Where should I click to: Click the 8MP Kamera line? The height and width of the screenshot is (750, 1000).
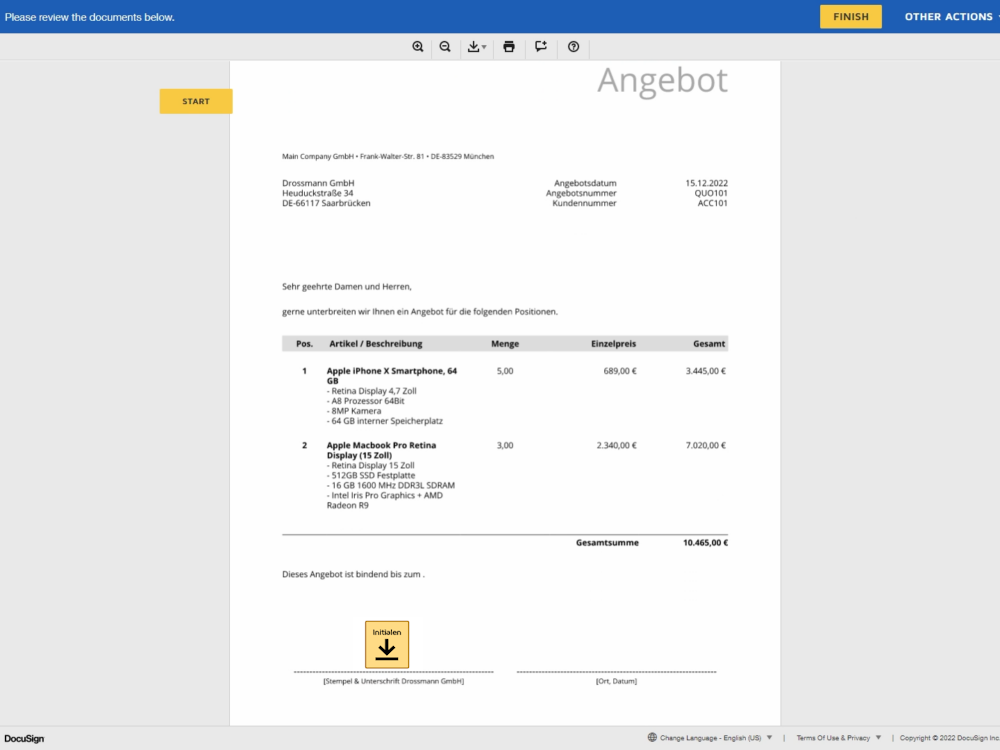(x=354, y=411)
